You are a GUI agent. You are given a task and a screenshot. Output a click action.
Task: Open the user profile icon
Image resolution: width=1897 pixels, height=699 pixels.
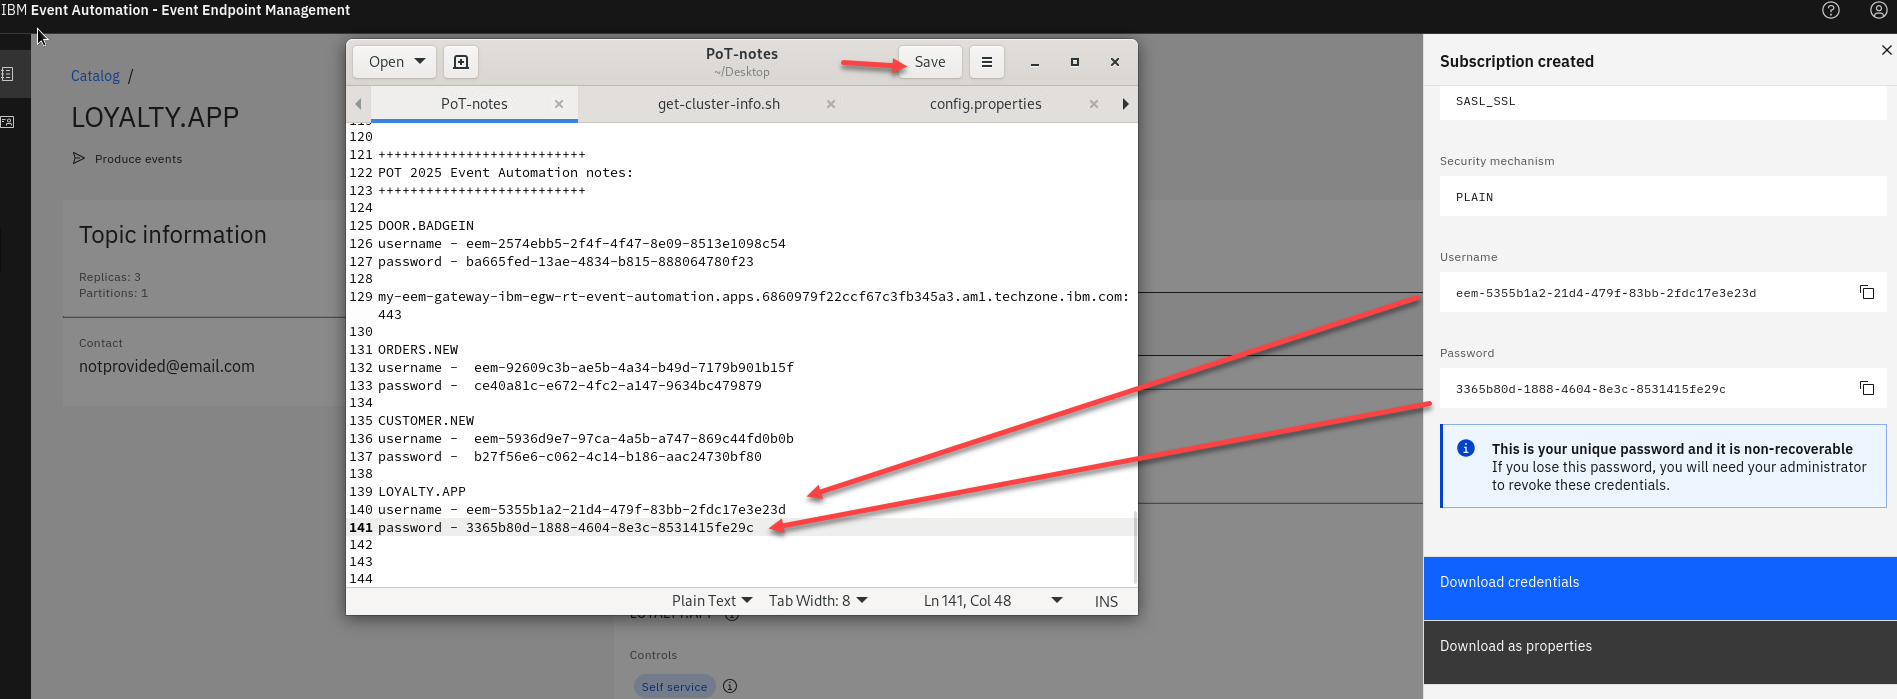pyautogui.click(x=1878, y=10)
